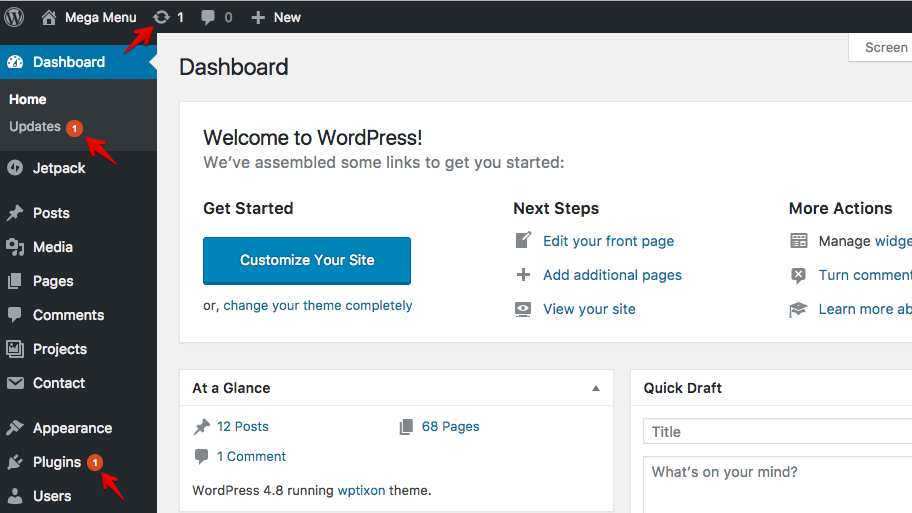Open the Screen Options dropdown tab
This screenshot has width=912, height=513.
(x=880, y=47)
